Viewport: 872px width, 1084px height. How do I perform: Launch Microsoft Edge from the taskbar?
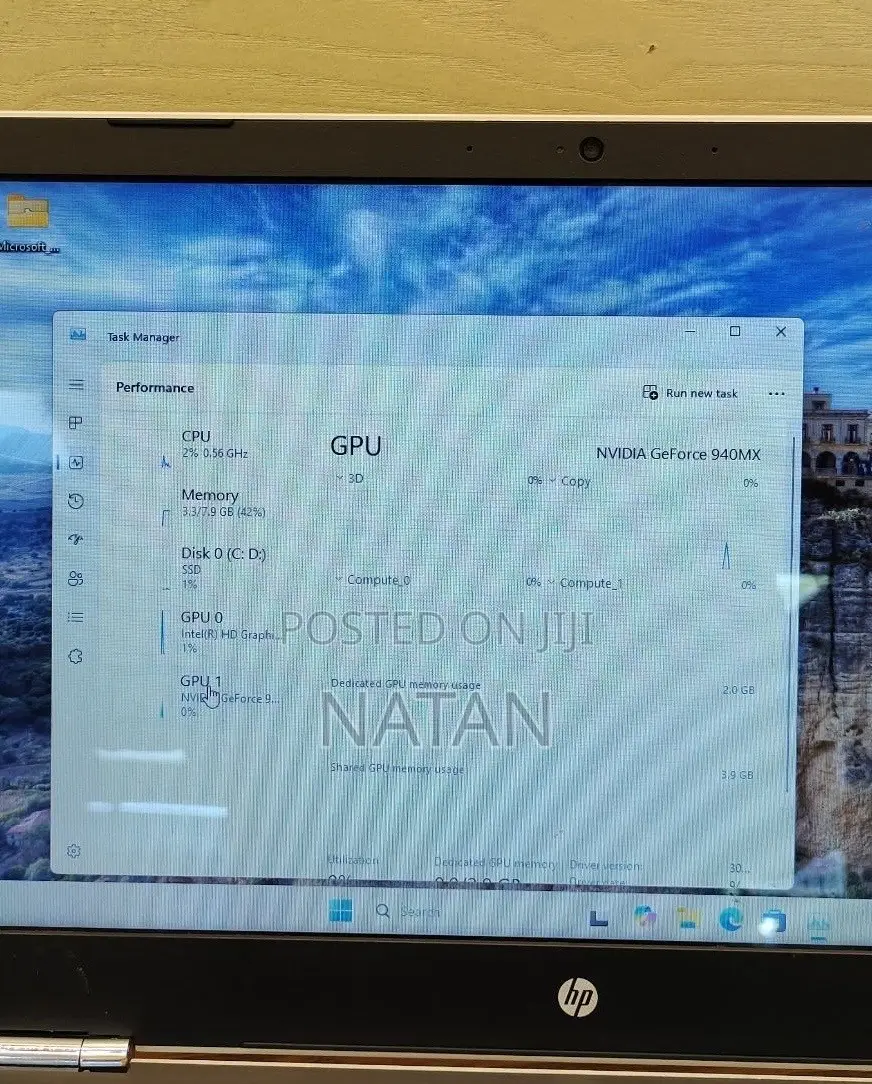click(x=731, y=919)
